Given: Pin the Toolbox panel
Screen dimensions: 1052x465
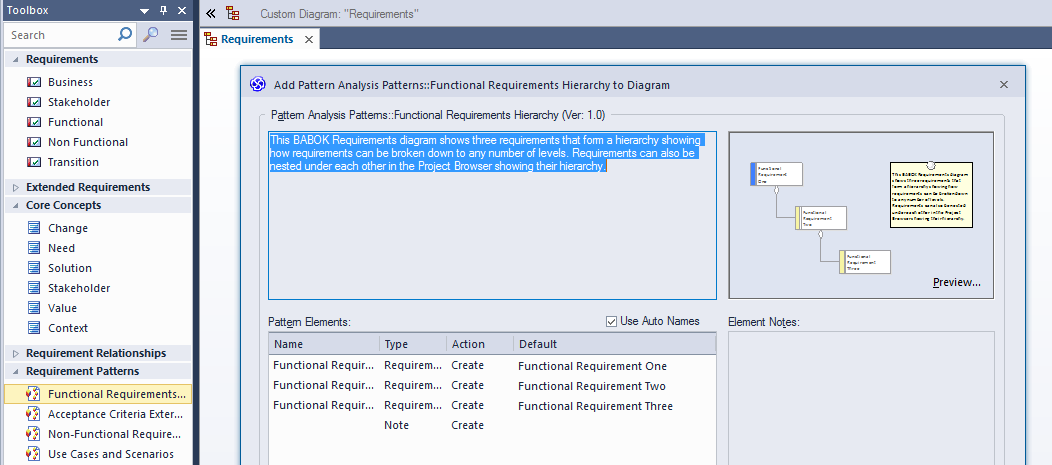Looking at the screenshot, I should point(164,10).
